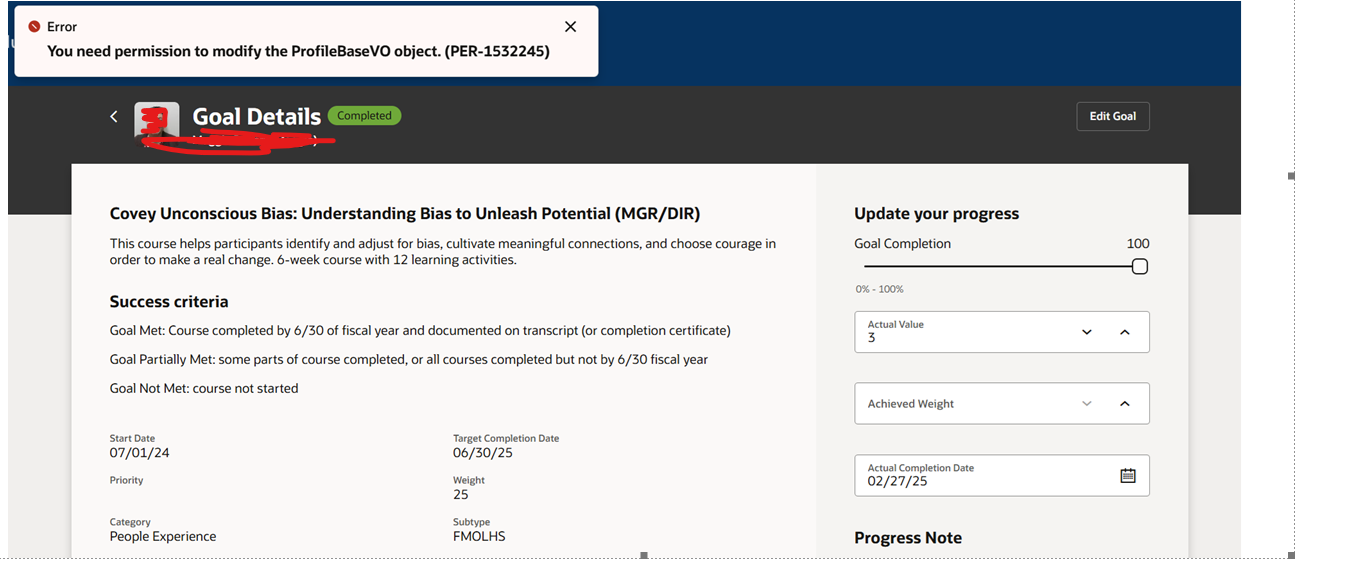This screenshot has height=565, width=1352.
Task: Click the PER-1532245 permission error message
Action: tap(298, 51)
